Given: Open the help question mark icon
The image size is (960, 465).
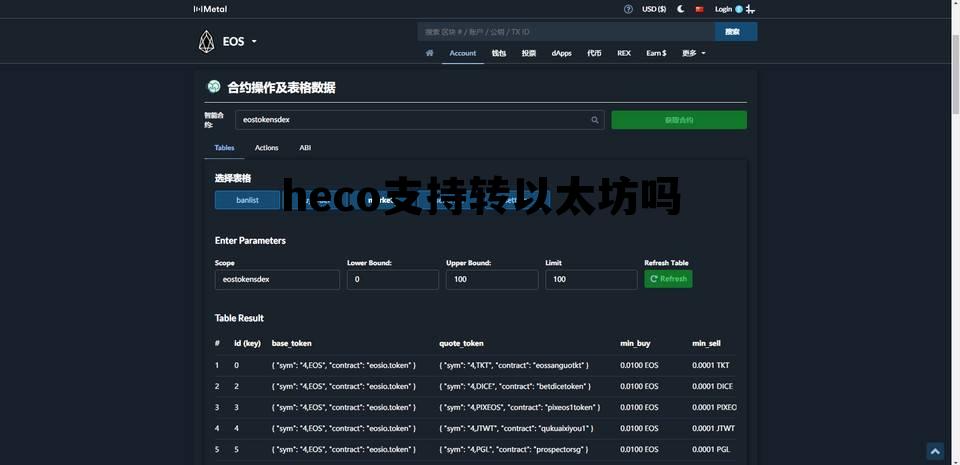Looking at the screenshot, I should [x=628, y=9].
